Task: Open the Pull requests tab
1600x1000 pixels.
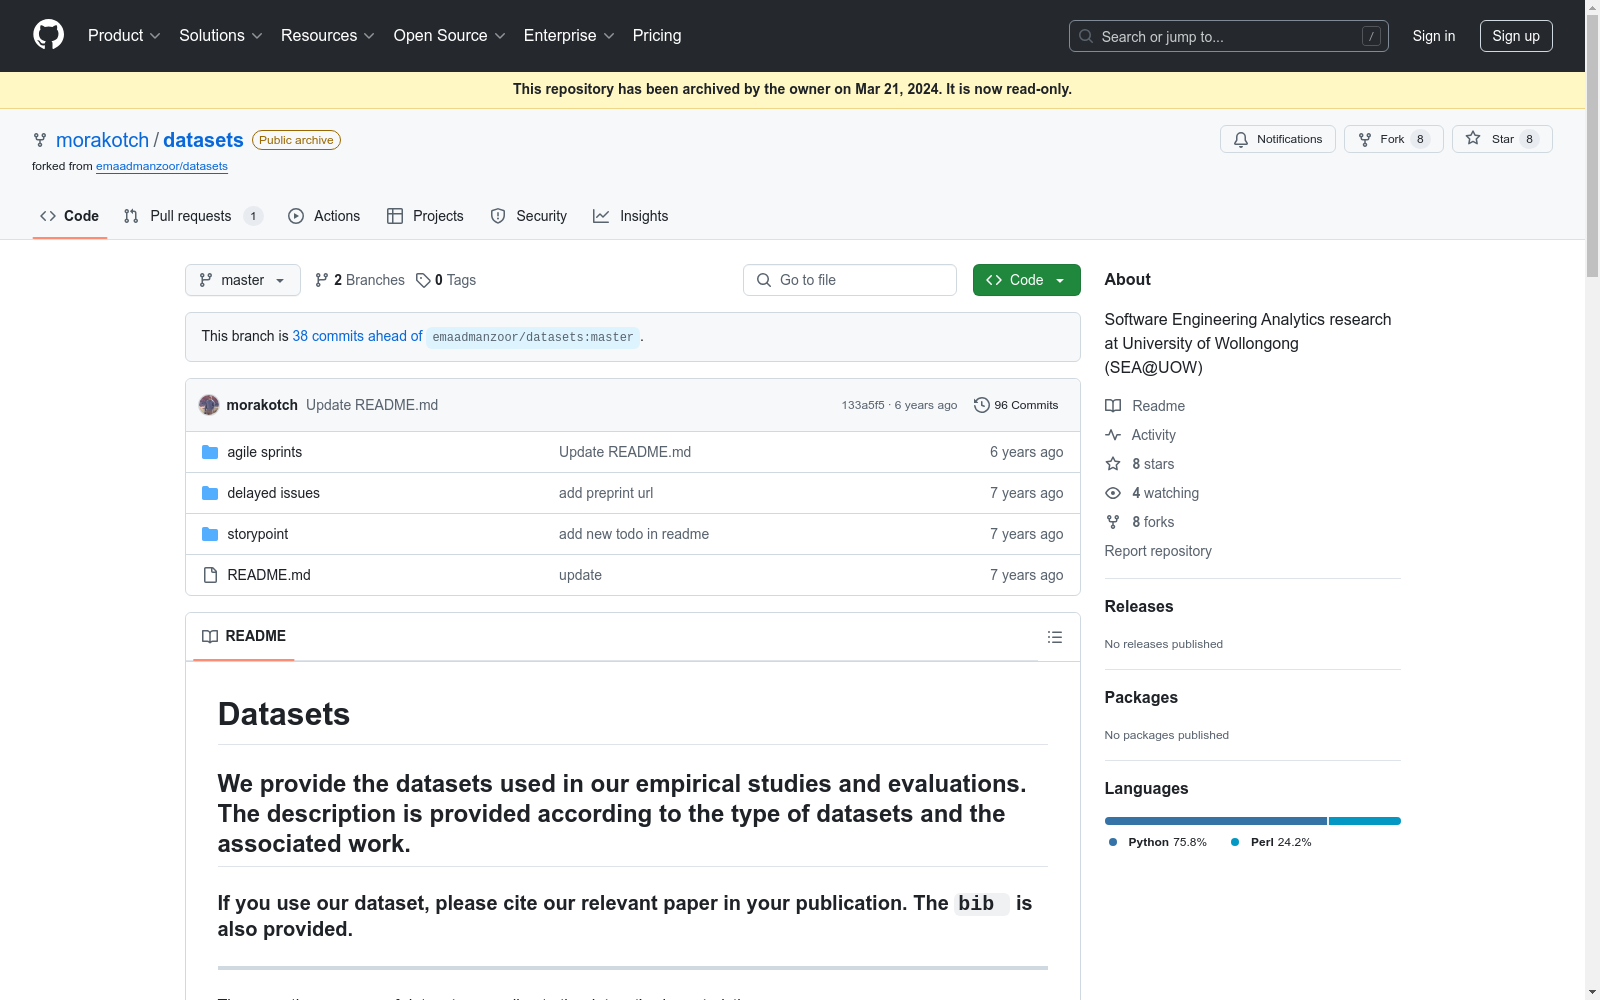Action: point(193,216)
